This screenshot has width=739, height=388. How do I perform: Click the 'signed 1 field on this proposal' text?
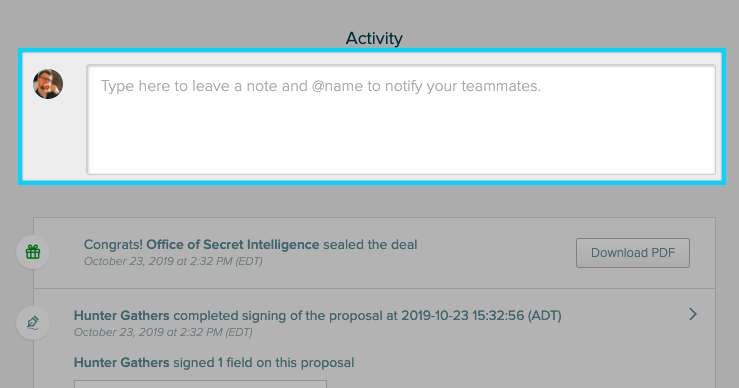point(264,363)
